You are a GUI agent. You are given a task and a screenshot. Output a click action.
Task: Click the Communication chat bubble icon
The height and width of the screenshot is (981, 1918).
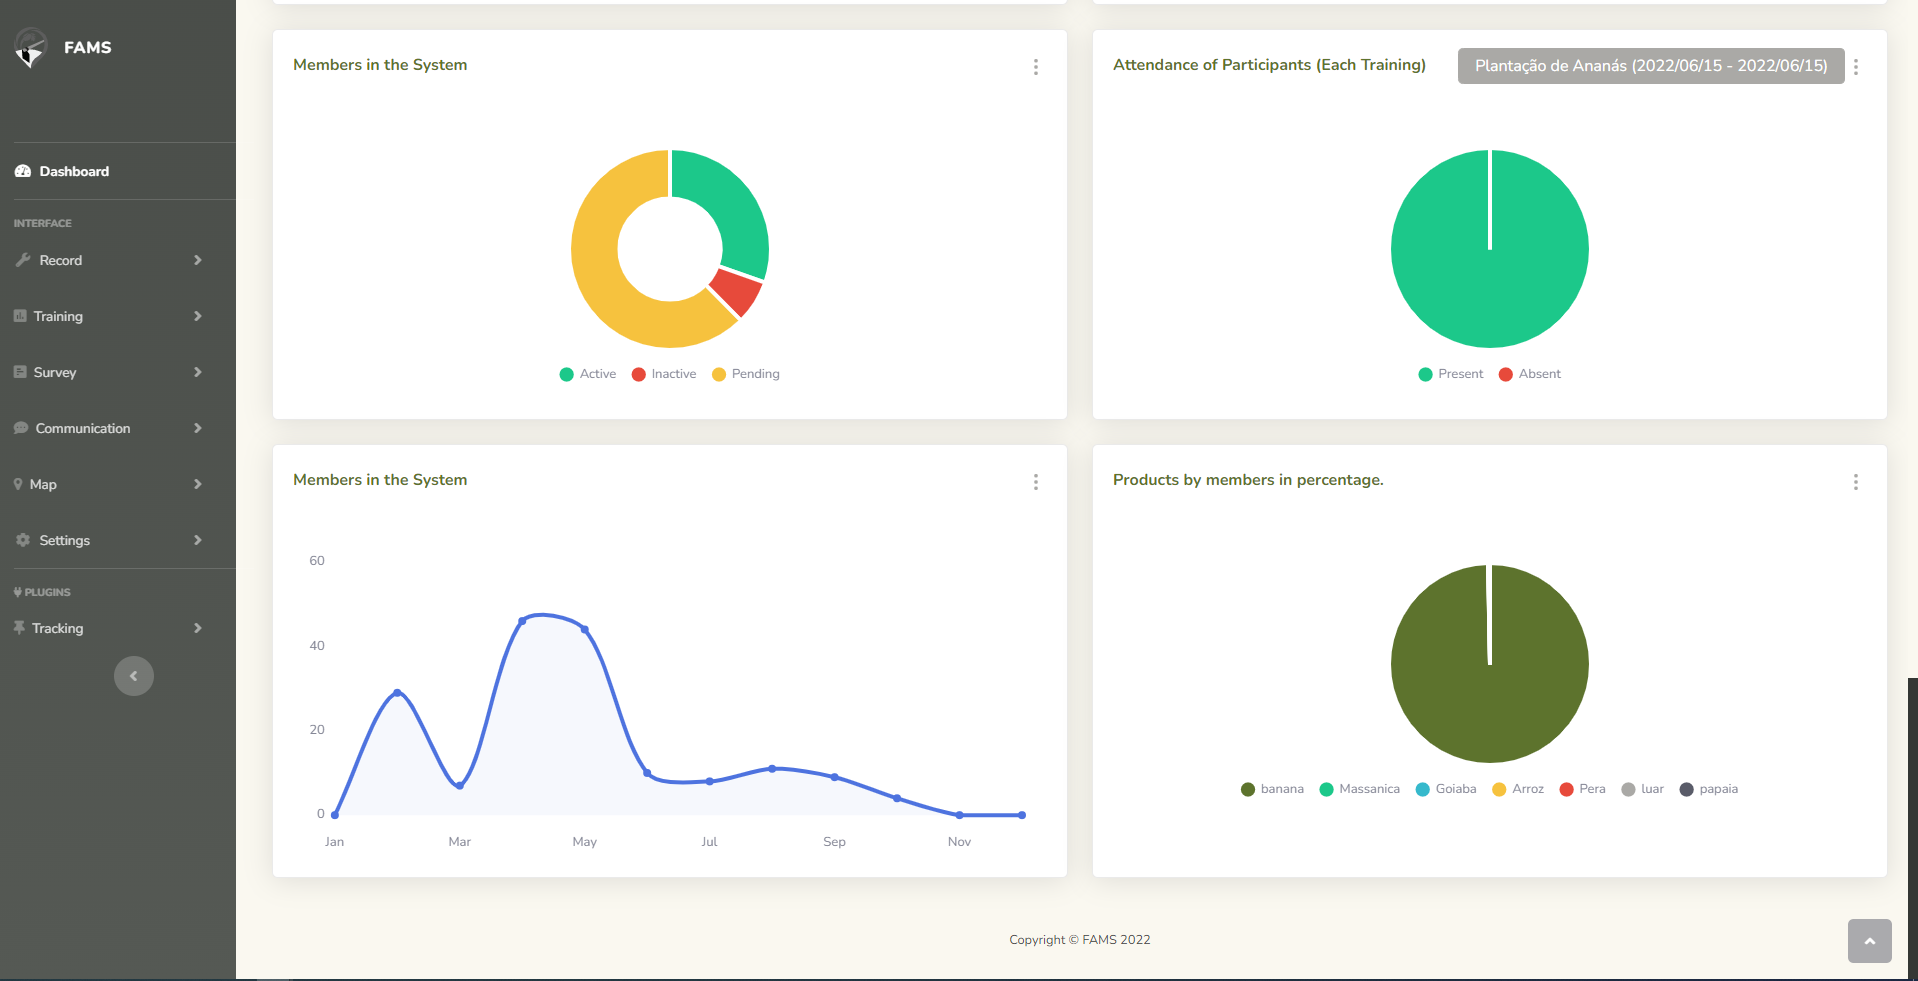click(21, 428)
